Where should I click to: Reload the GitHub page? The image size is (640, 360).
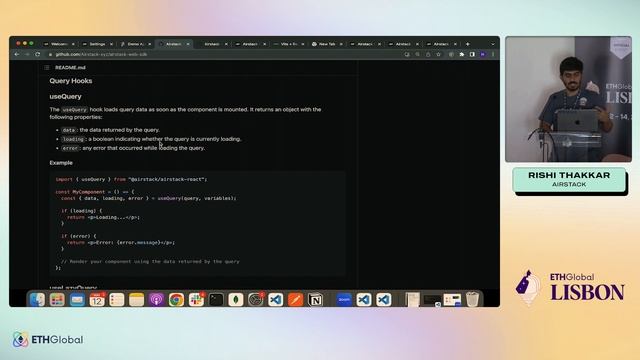tap(38, 54)
